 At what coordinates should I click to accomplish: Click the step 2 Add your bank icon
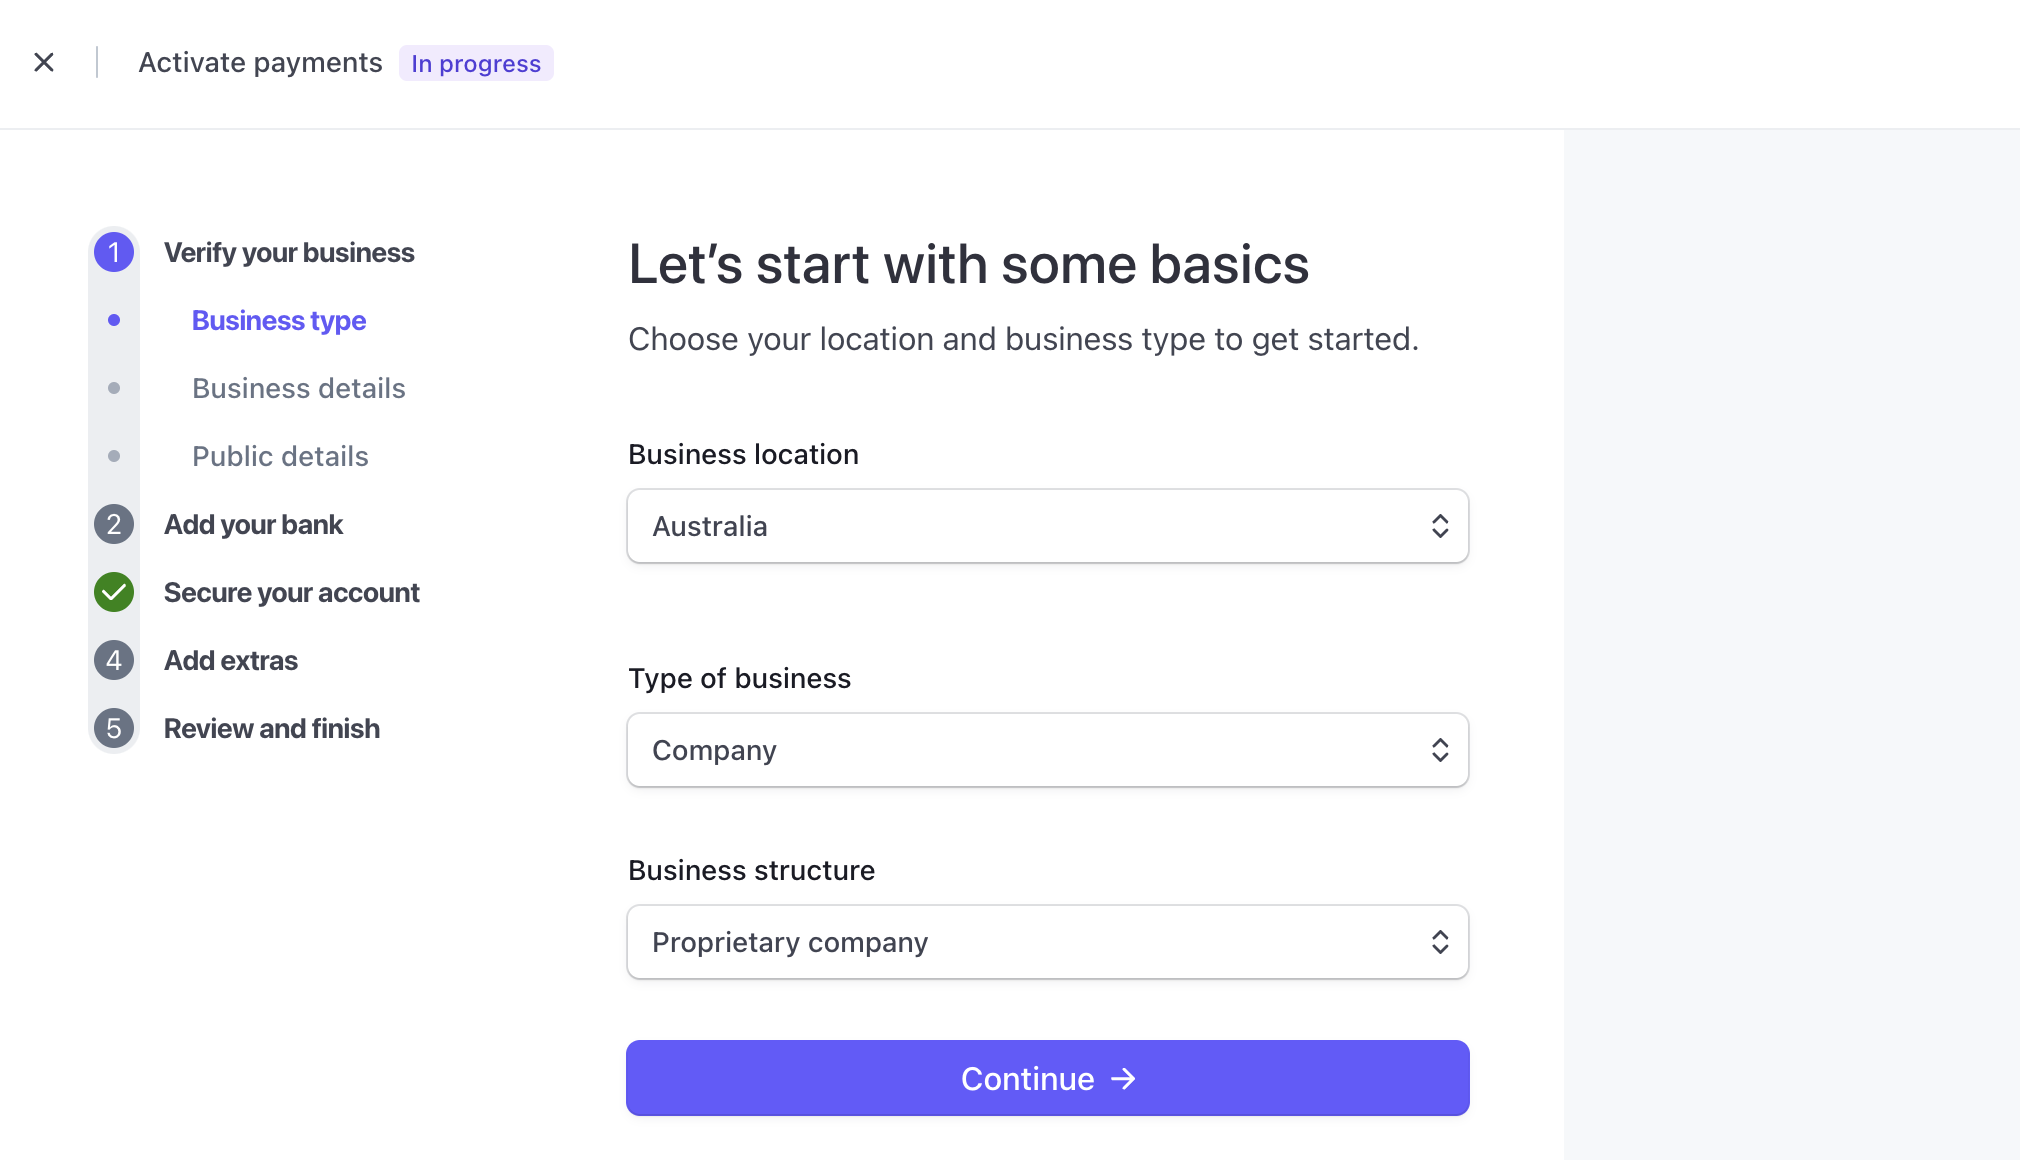pyautogui.click(x=114, y=523)
